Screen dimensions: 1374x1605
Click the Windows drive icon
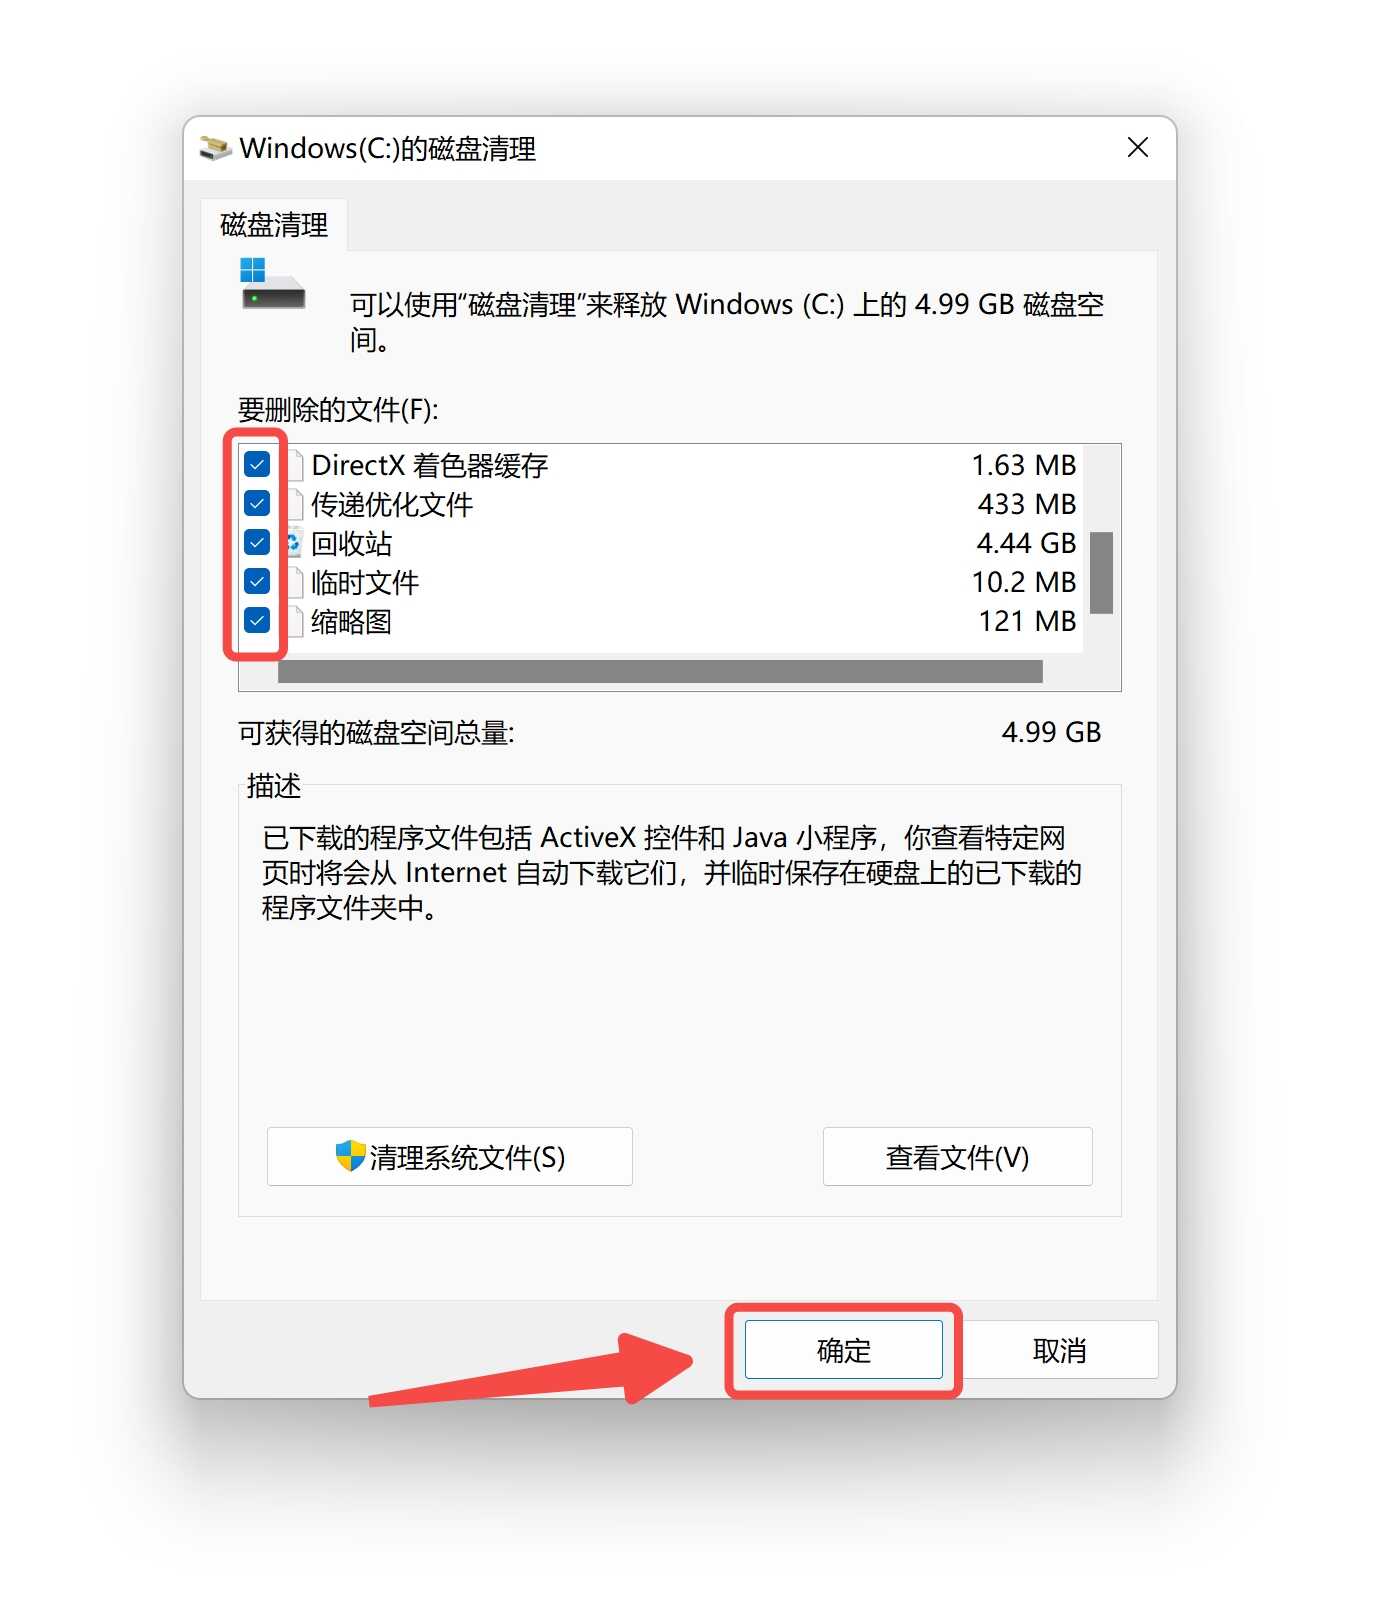pos(272,284)
